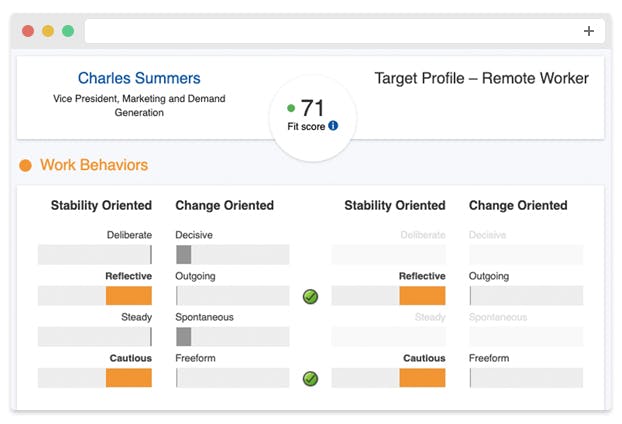Image resolution: width=622 pixels, height=424 pixels.
Task: Click the green dot beside score 71
Action: pyautogui.click(x=291, y=108)
